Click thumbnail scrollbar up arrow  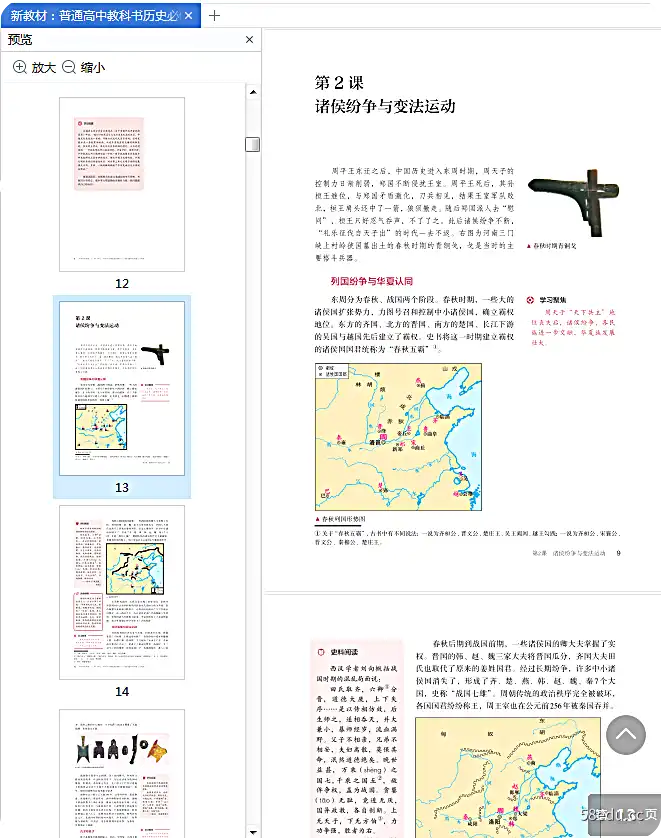coord(253,92)
